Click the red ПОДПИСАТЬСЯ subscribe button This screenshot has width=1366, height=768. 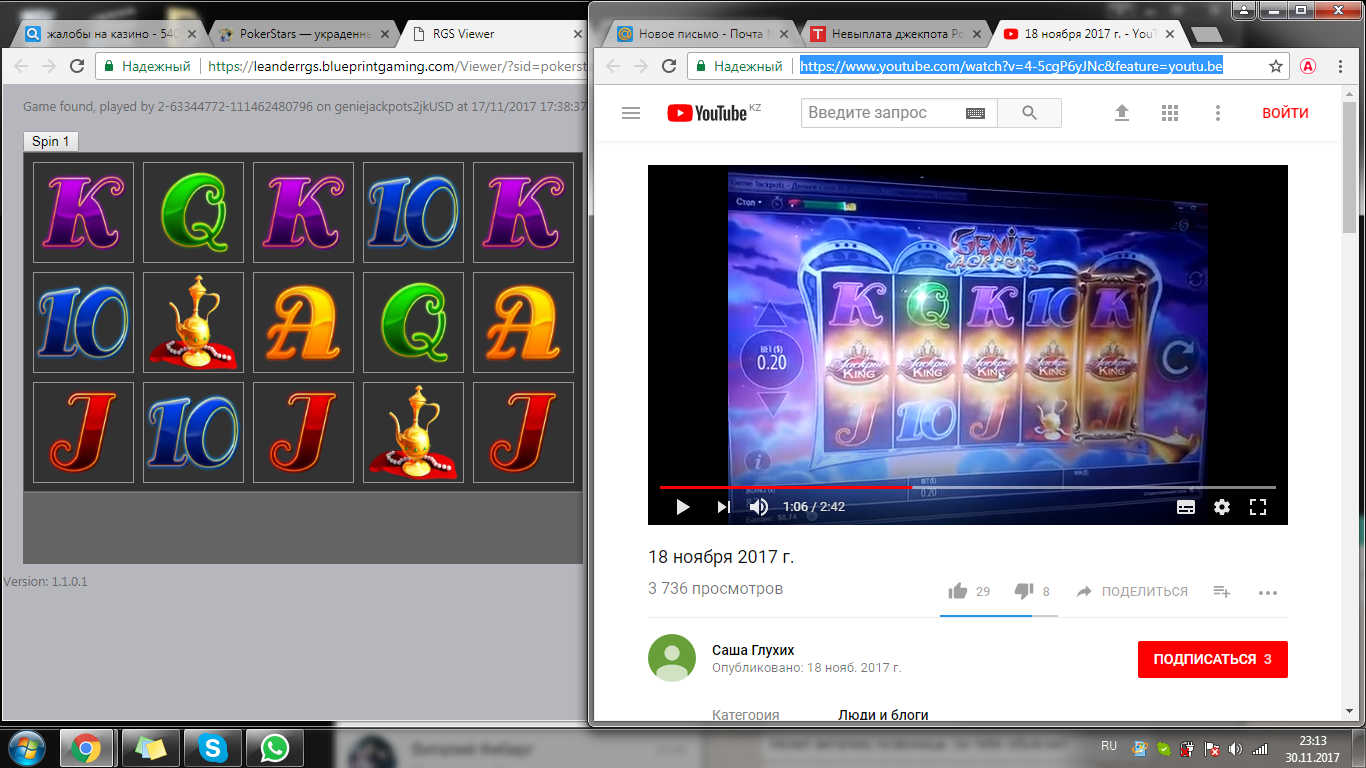pos(1212,659)
